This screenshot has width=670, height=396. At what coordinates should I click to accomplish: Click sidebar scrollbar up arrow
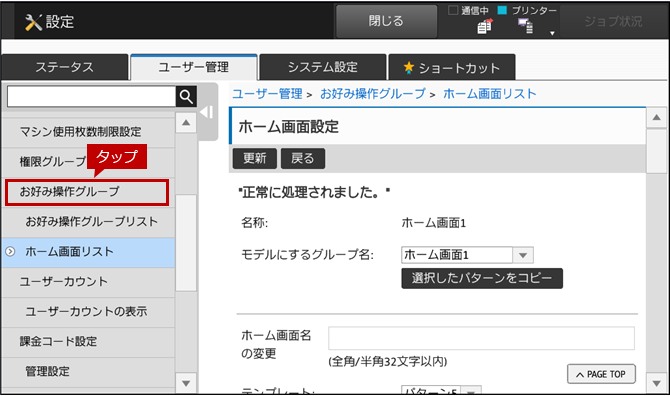[x=186, y=123]
